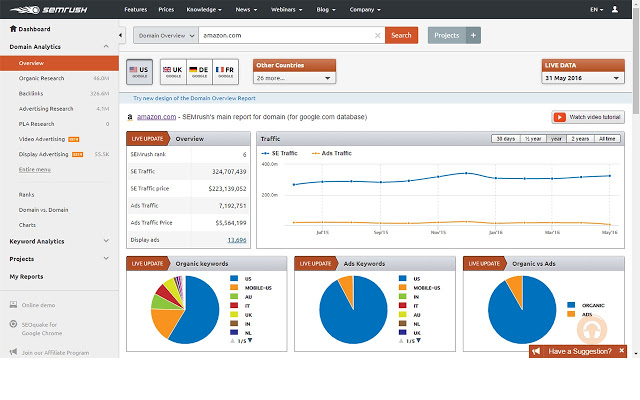Image resolution: width=640 pixels, height=400 pixels.
Task: Open the amazon.com domain link
Action: click(x=156, y=117)
